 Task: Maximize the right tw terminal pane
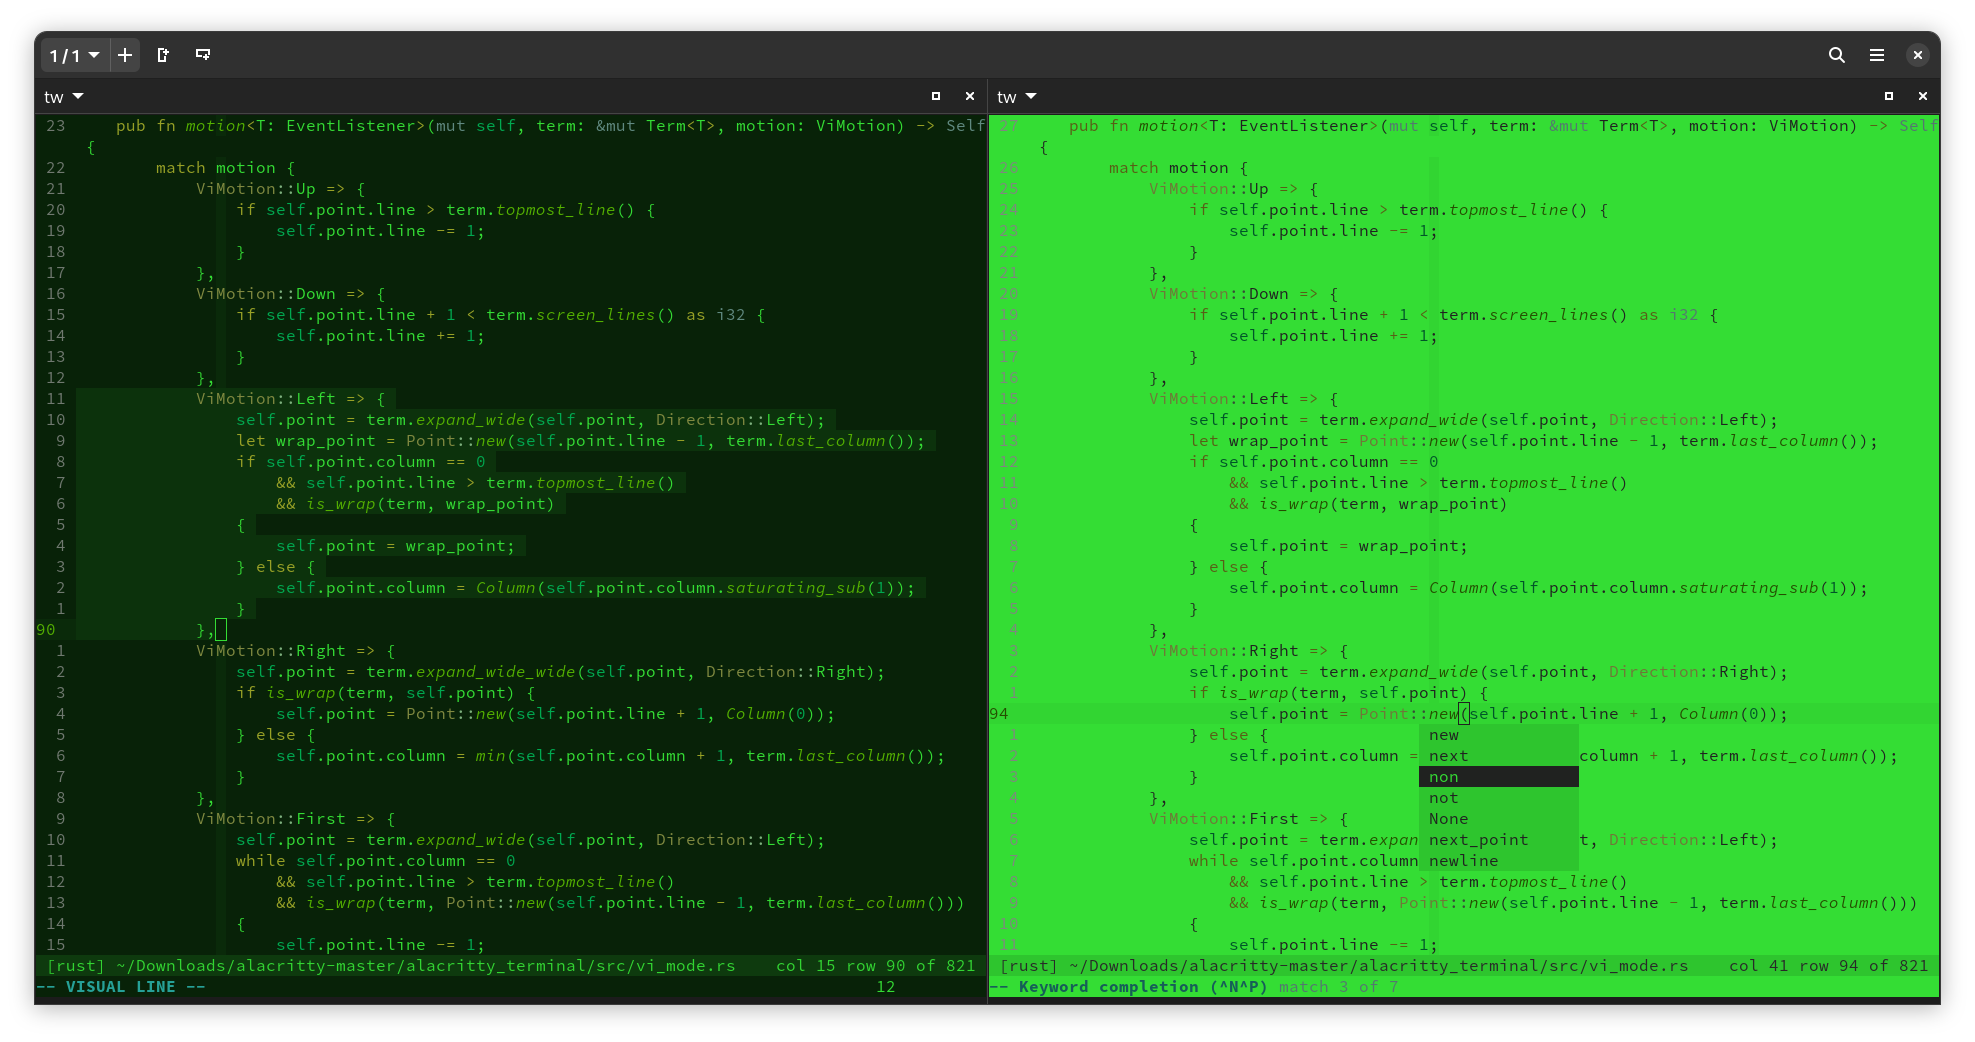click(1889, 96)
